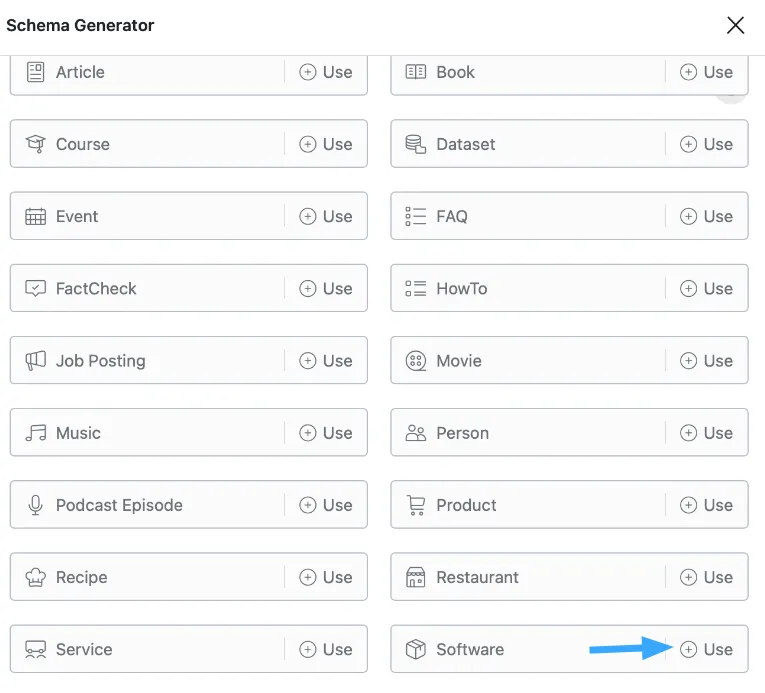Click the Course graduation cap icon
Screen dimensions: 765x693
(x=35, y=144)
